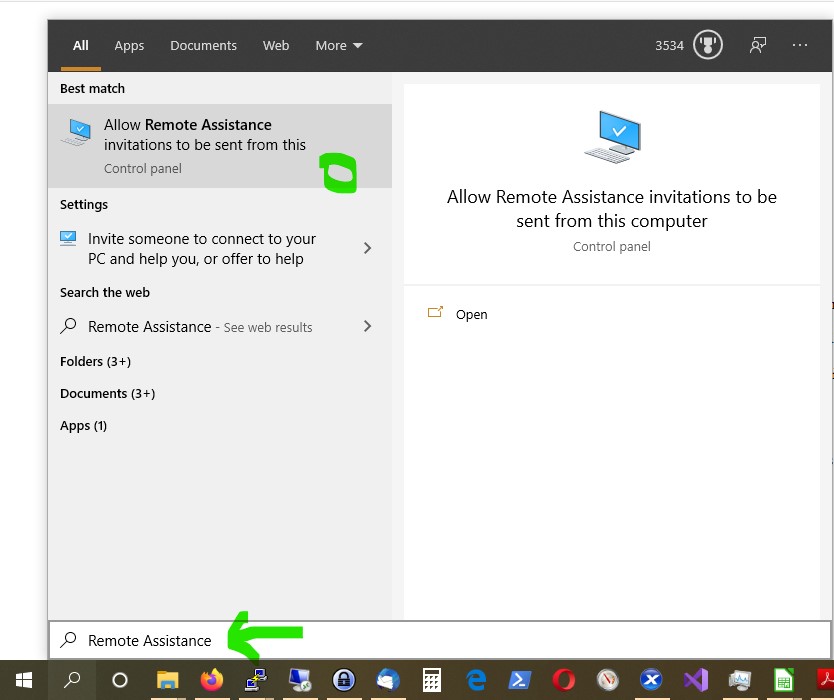The width and height of the screenshot is (834, 700).
Task: Open the performance monitor icon in taskbar
Action: tap(739, 680)
